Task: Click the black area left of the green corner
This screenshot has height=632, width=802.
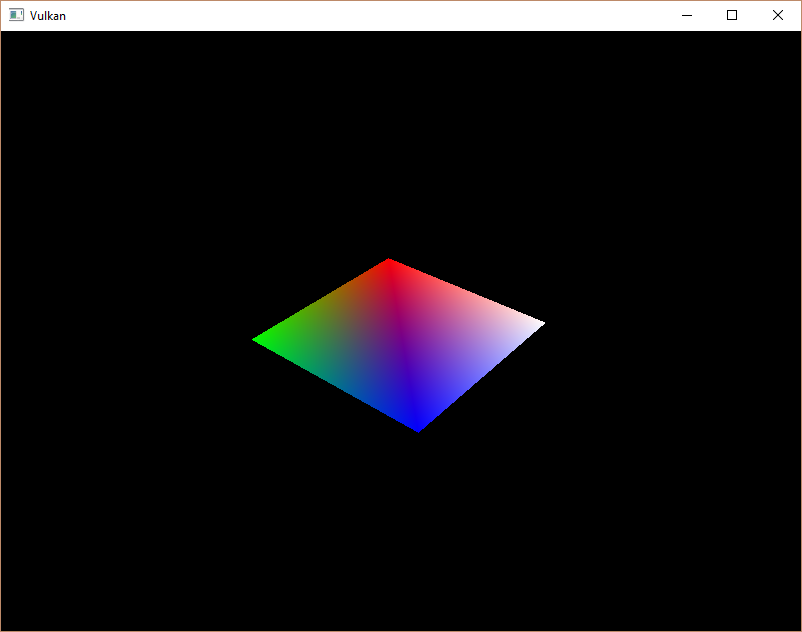Action: pyautogui.click(x=128, y=339)
